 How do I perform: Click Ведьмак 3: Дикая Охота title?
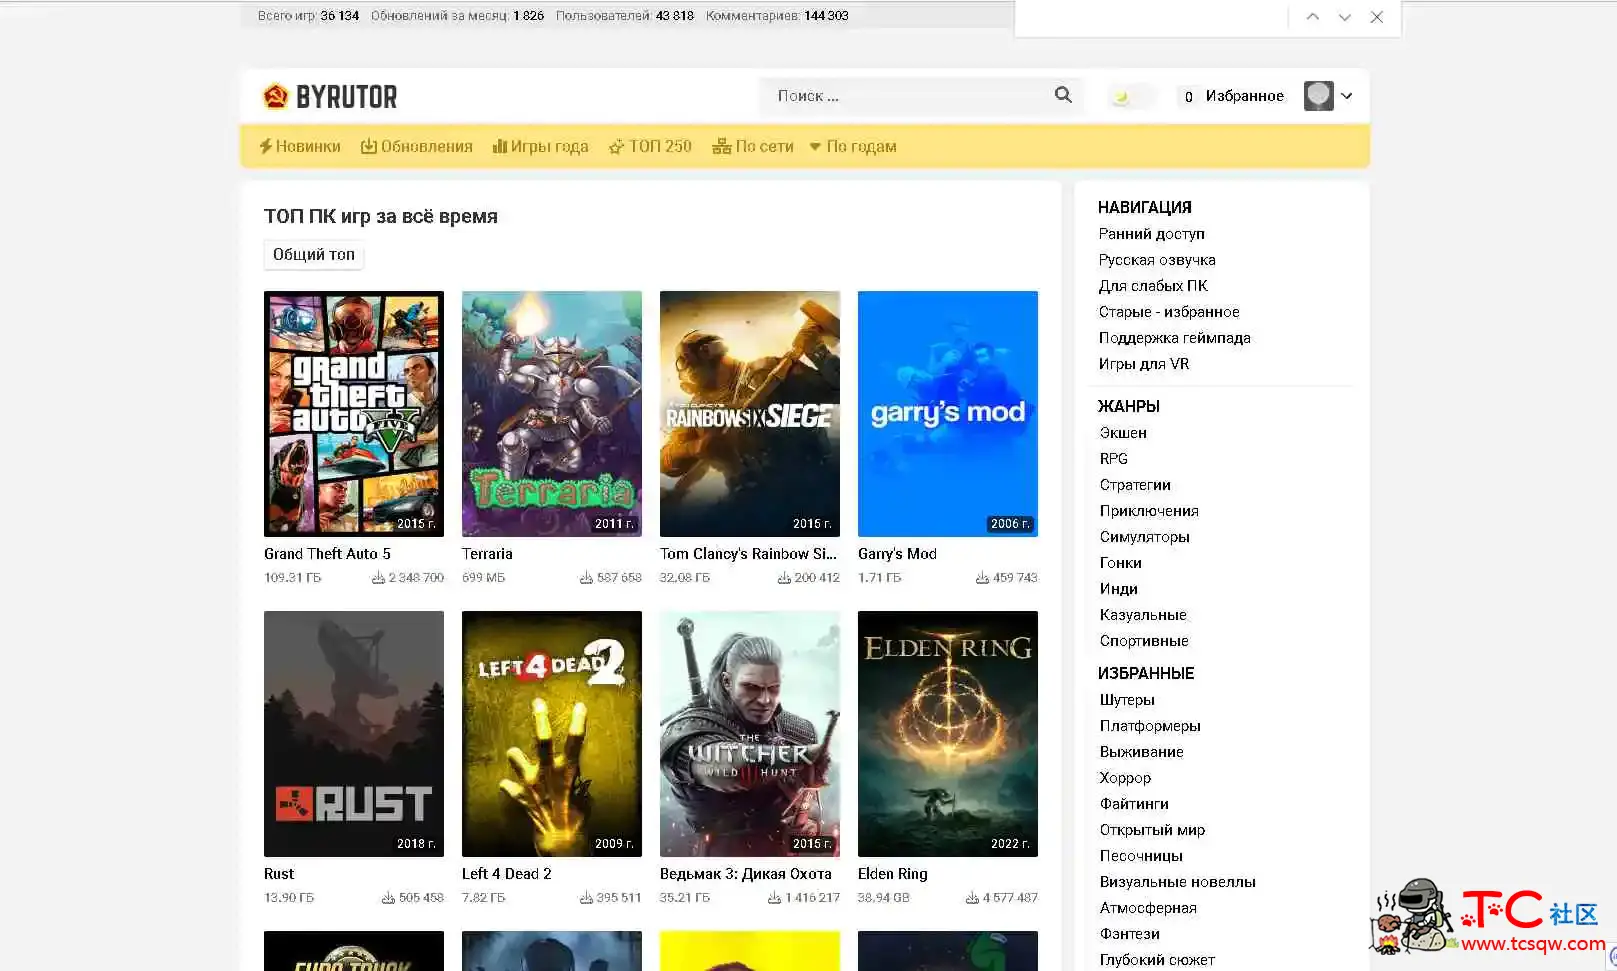coord(746,874)
